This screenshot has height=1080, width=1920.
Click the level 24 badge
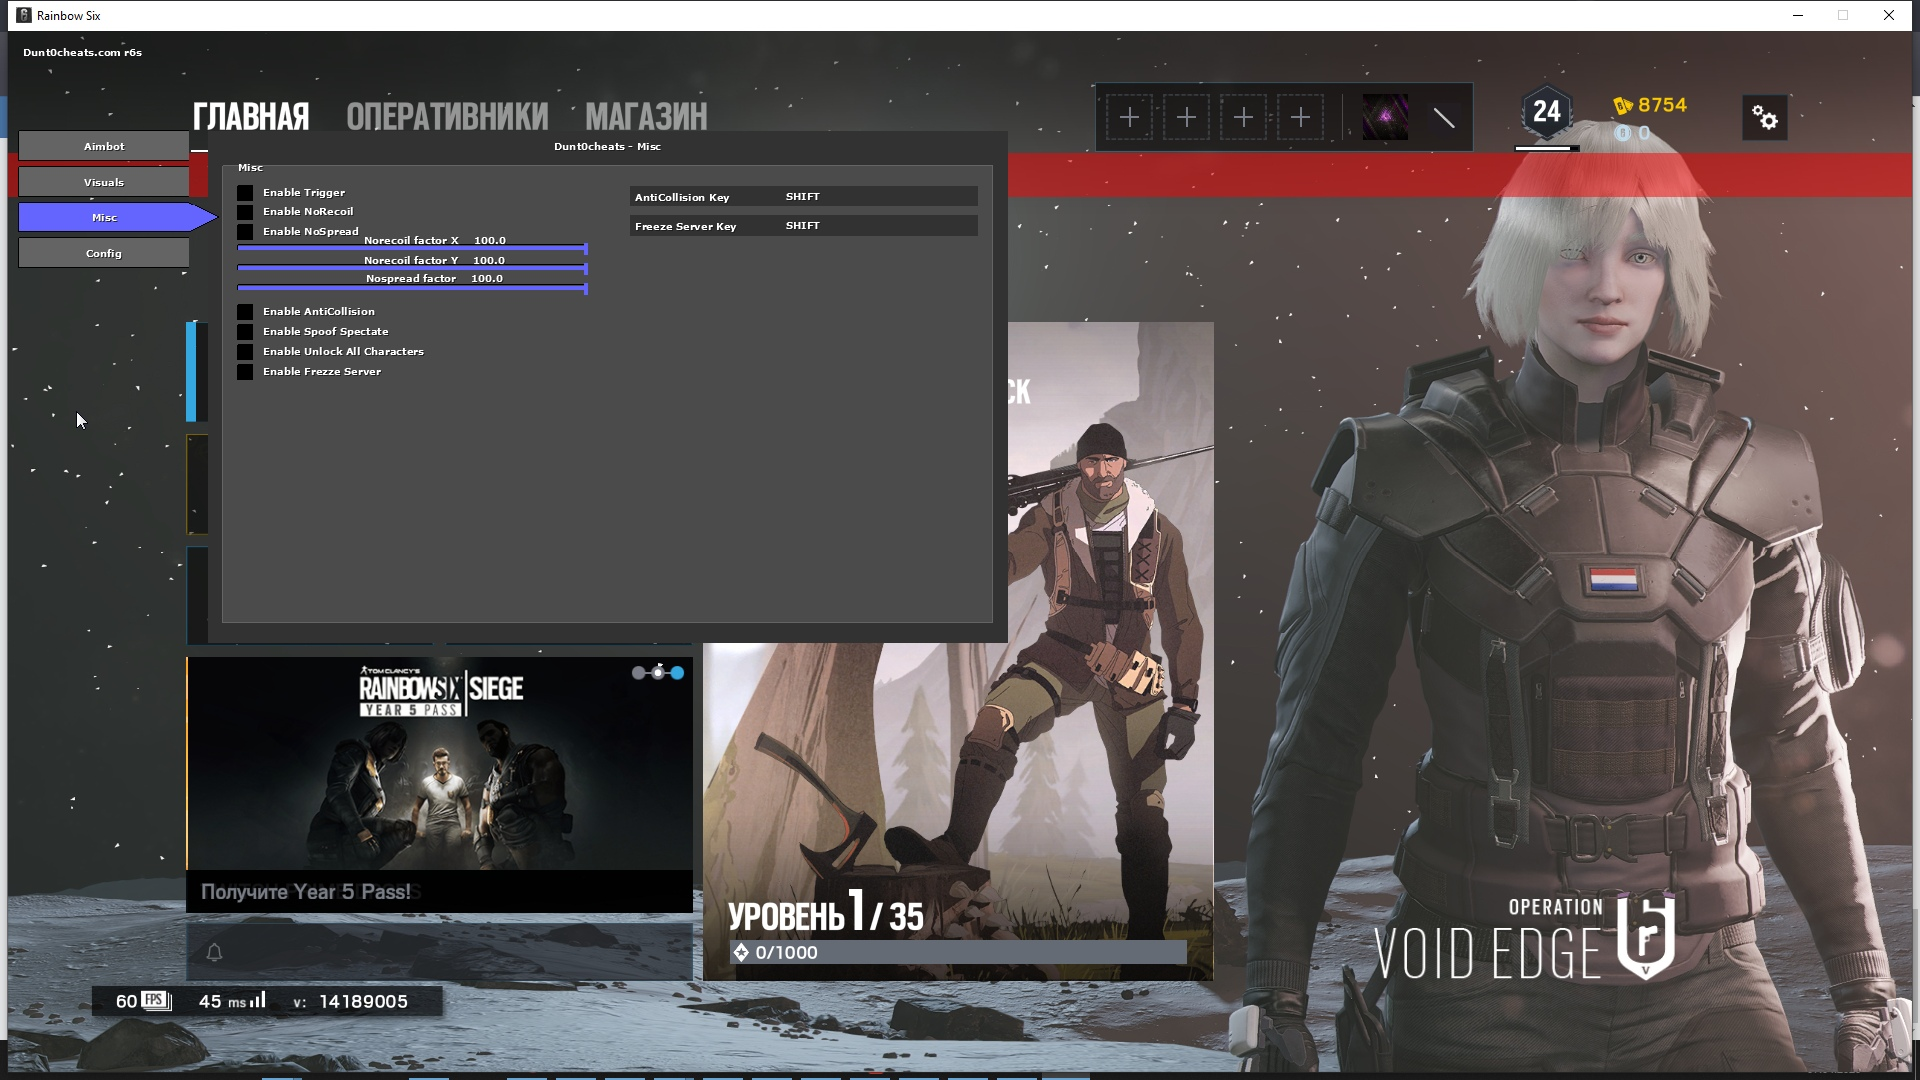click(1547, 112)
